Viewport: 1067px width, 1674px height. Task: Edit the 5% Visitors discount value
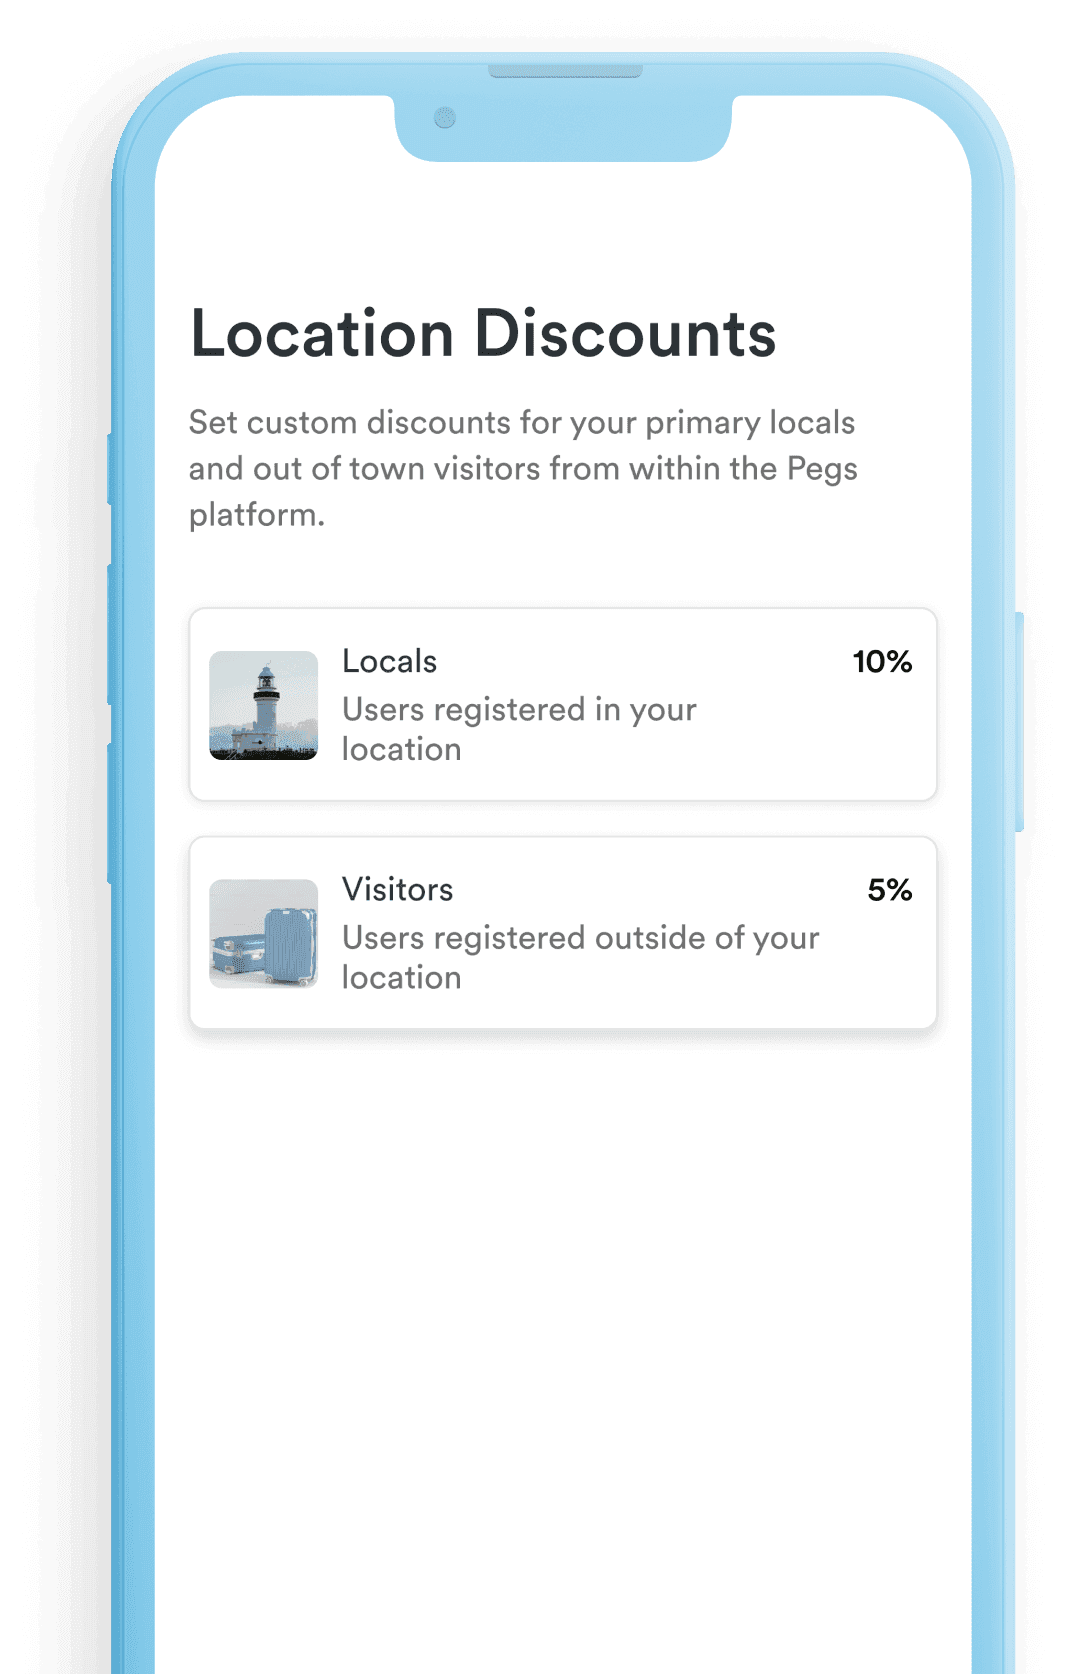pos(889,889)
